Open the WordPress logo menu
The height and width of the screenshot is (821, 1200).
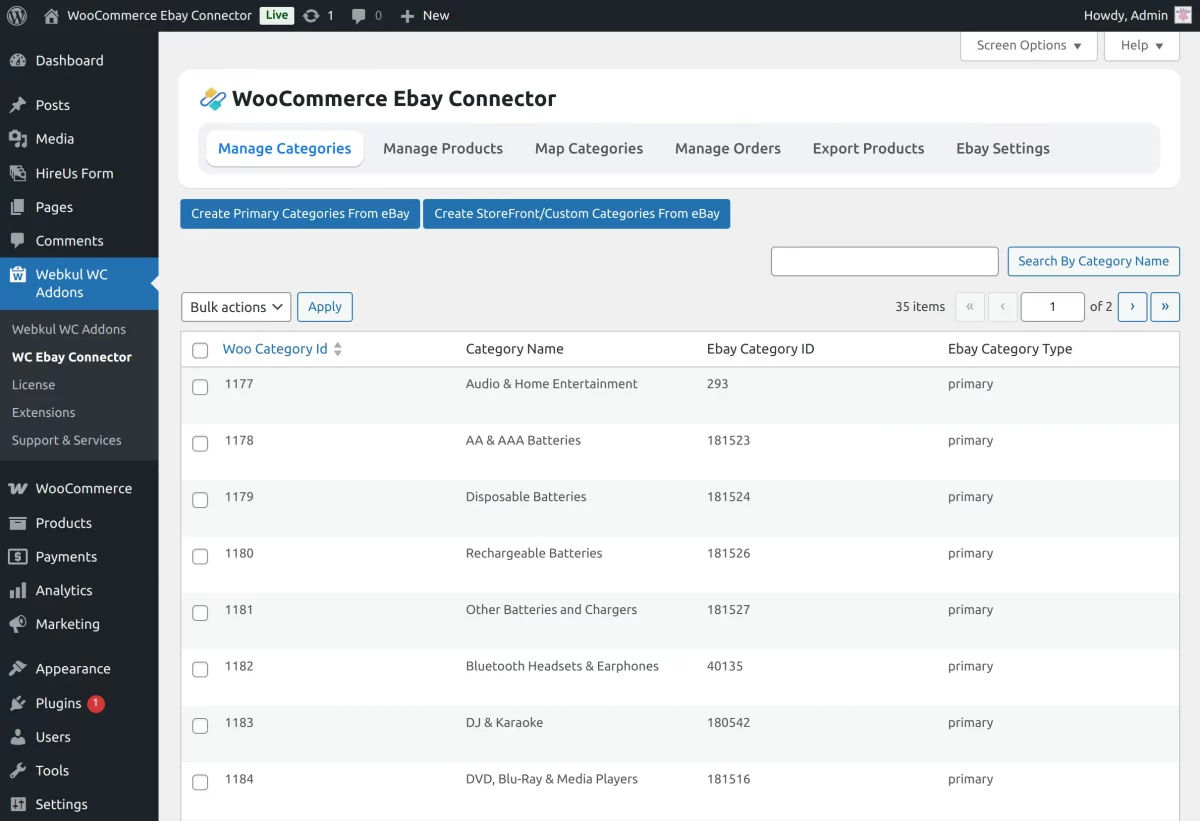click(x=17, y=15)
